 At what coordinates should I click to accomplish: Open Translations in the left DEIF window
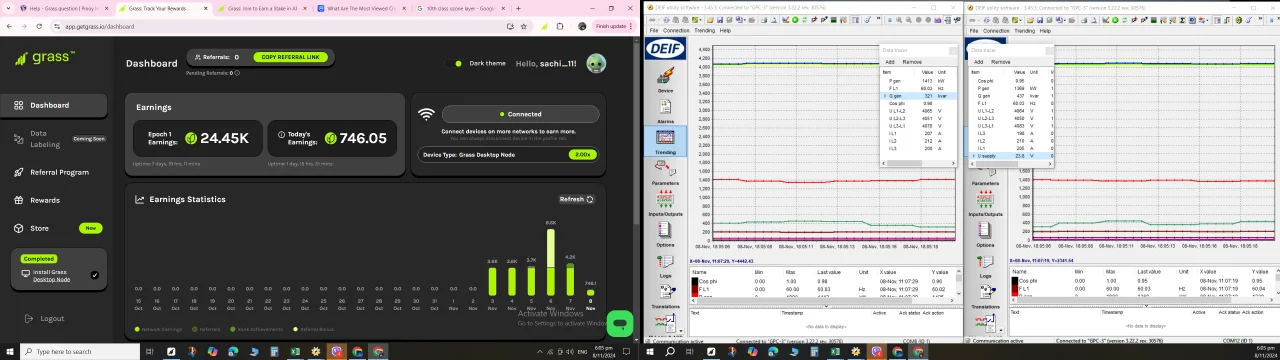665,296
